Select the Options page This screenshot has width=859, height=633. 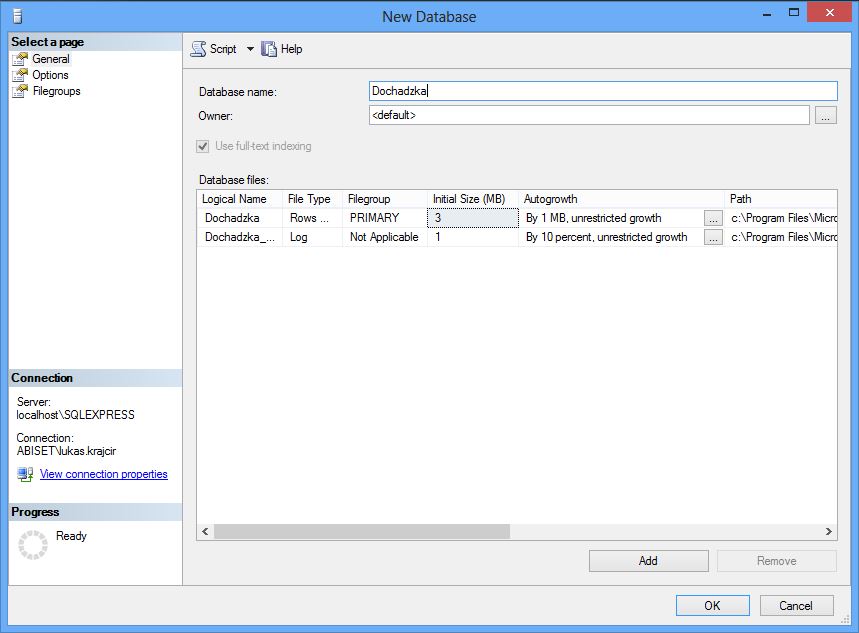pos(50,75)
